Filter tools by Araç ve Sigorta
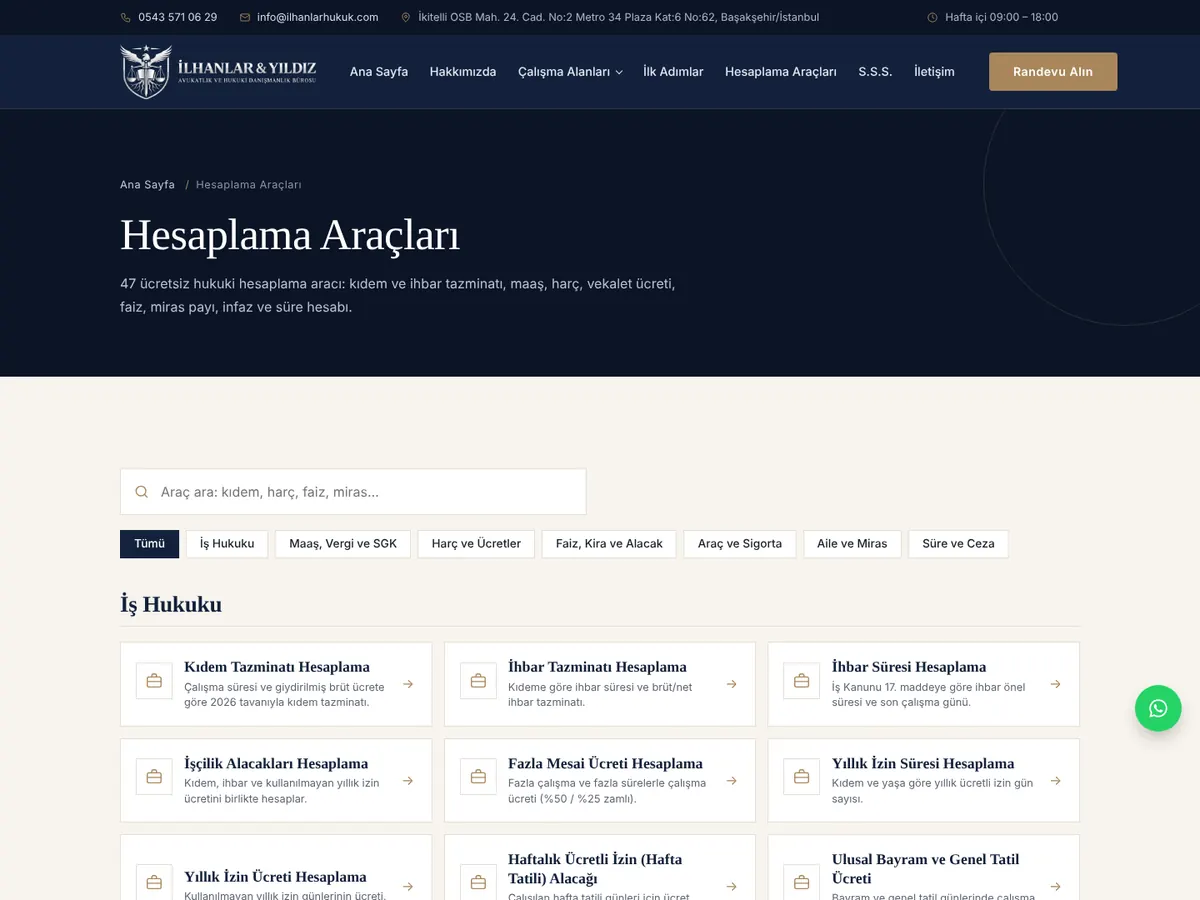Image resolution: width=1200 pixels, height=900 pixels. pos(740,544)
